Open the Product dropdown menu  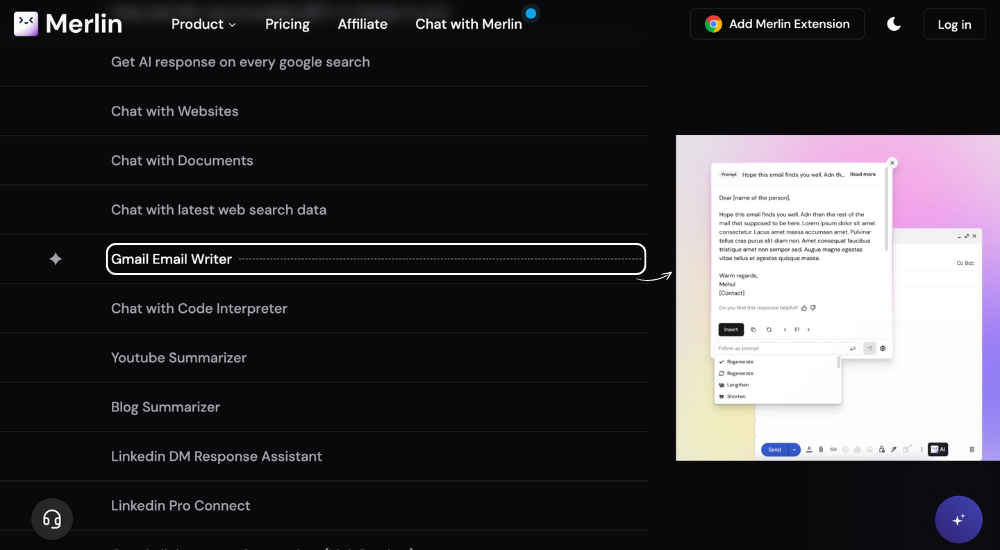pos(203,24)
